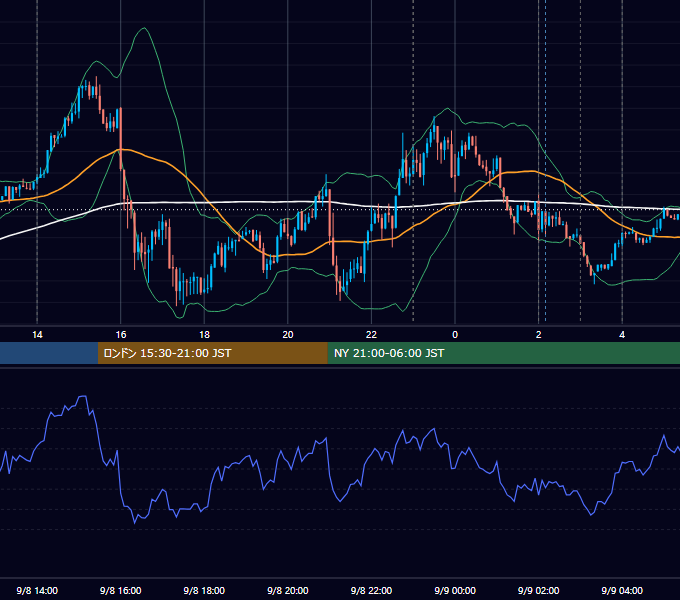The image size is (680, 600).
Task: Click the 22 hour label on time axis
Action: click(371, 335)
